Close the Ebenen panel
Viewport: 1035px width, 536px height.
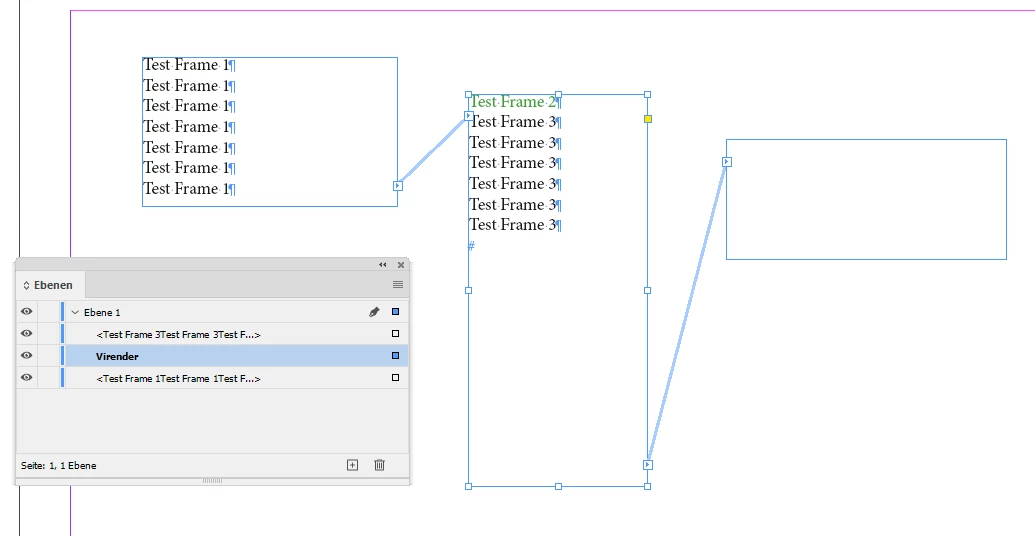tap(401, 265)
